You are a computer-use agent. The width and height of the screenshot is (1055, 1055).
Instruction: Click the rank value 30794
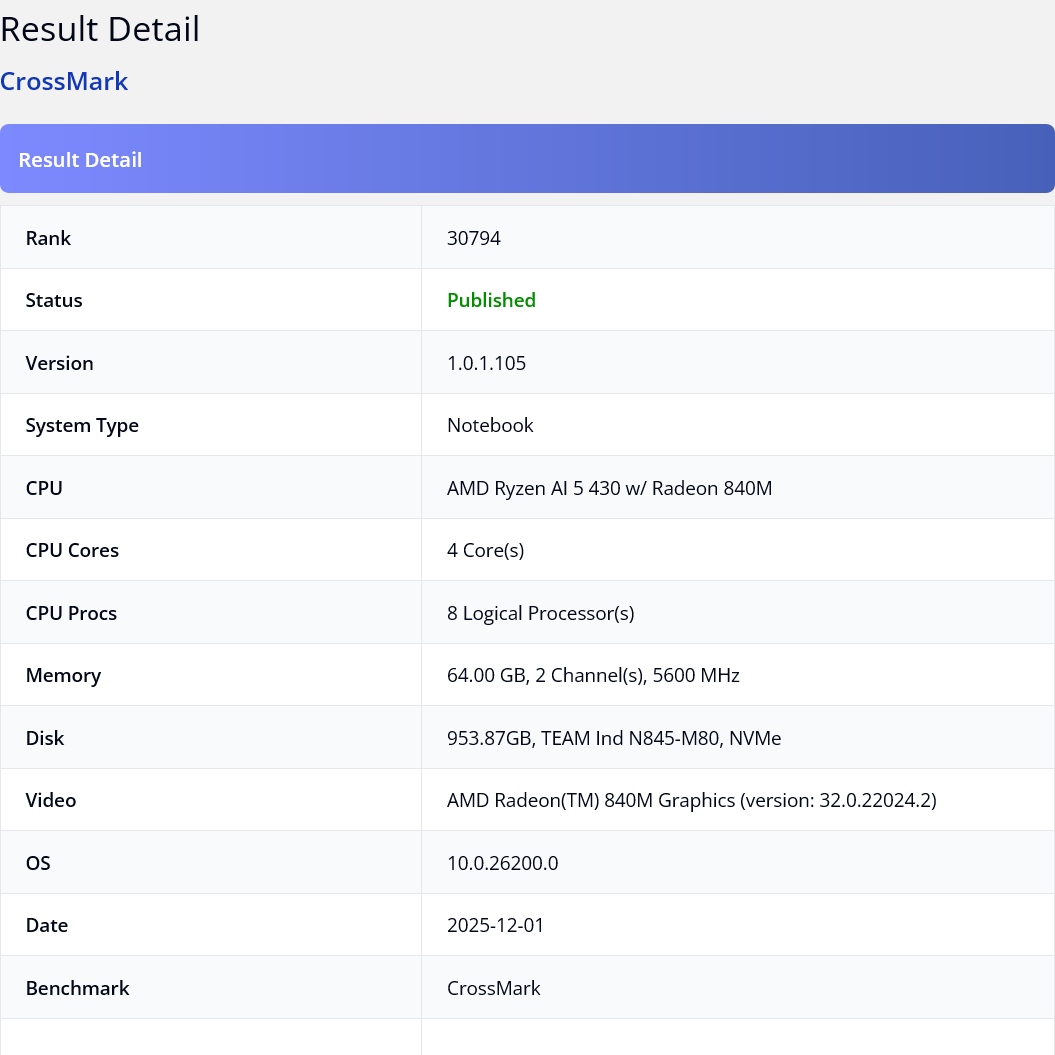coord(473,238)
